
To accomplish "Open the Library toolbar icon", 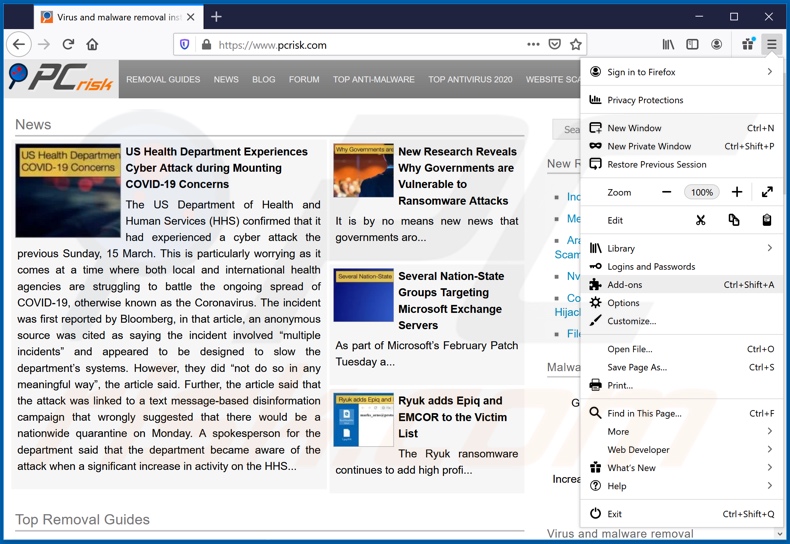I will (x=668, y=45).
